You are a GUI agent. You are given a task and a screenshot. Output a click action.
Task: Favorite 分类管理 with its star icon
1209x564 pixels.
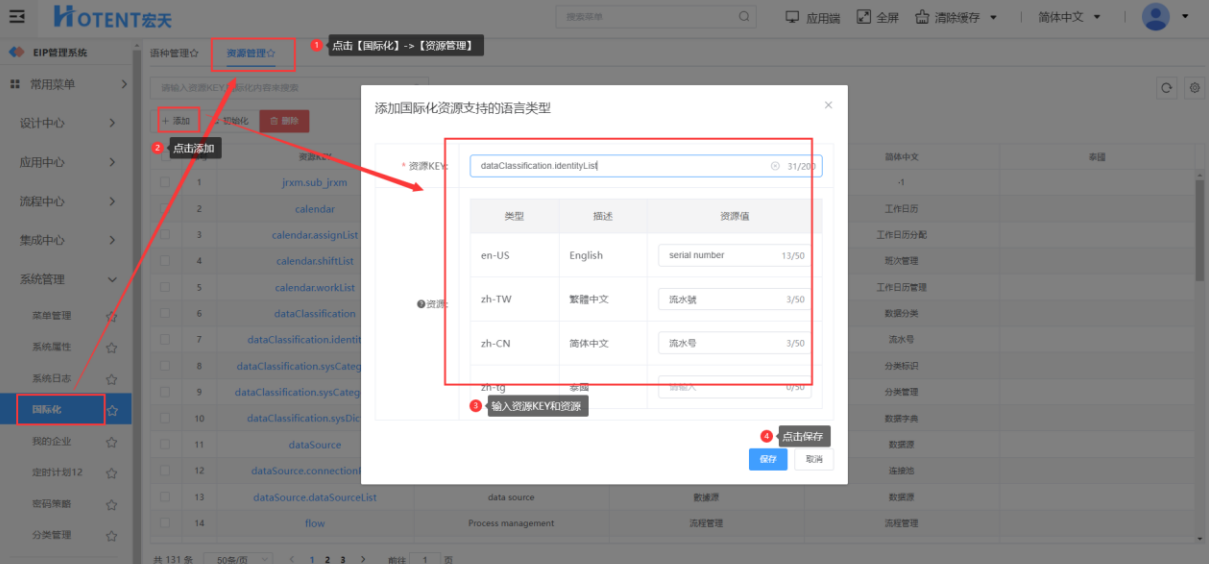(112, 535)
